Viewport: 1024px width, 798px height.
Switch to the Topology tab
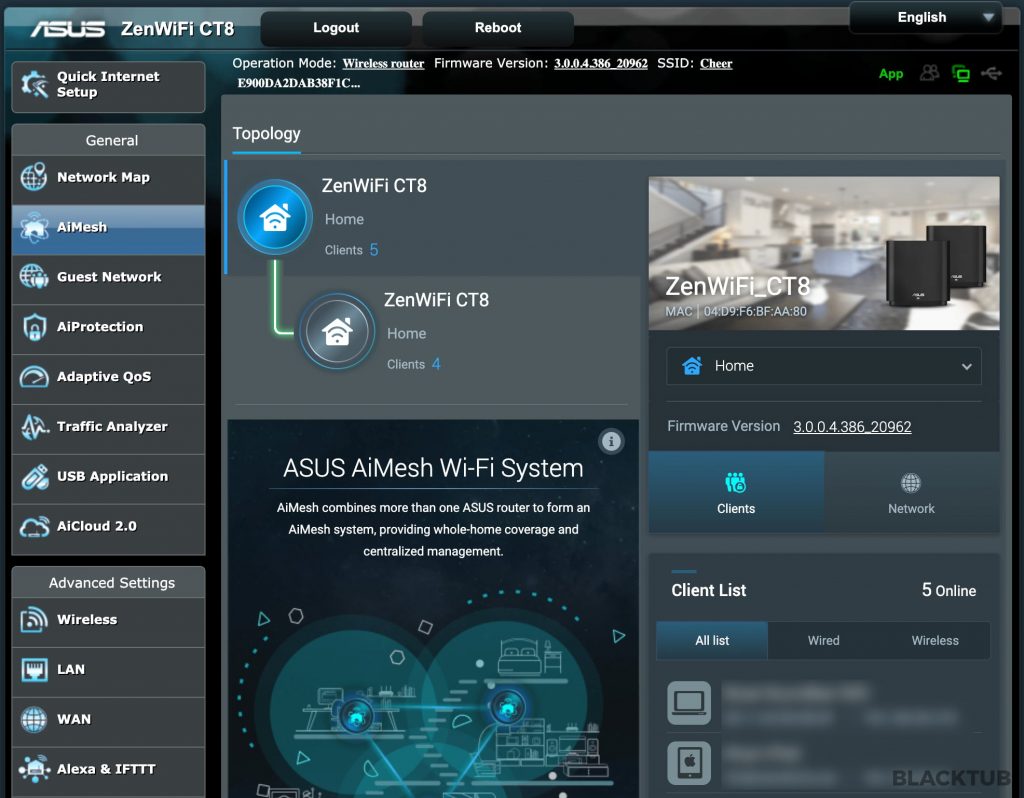click(x=266, y=135)
